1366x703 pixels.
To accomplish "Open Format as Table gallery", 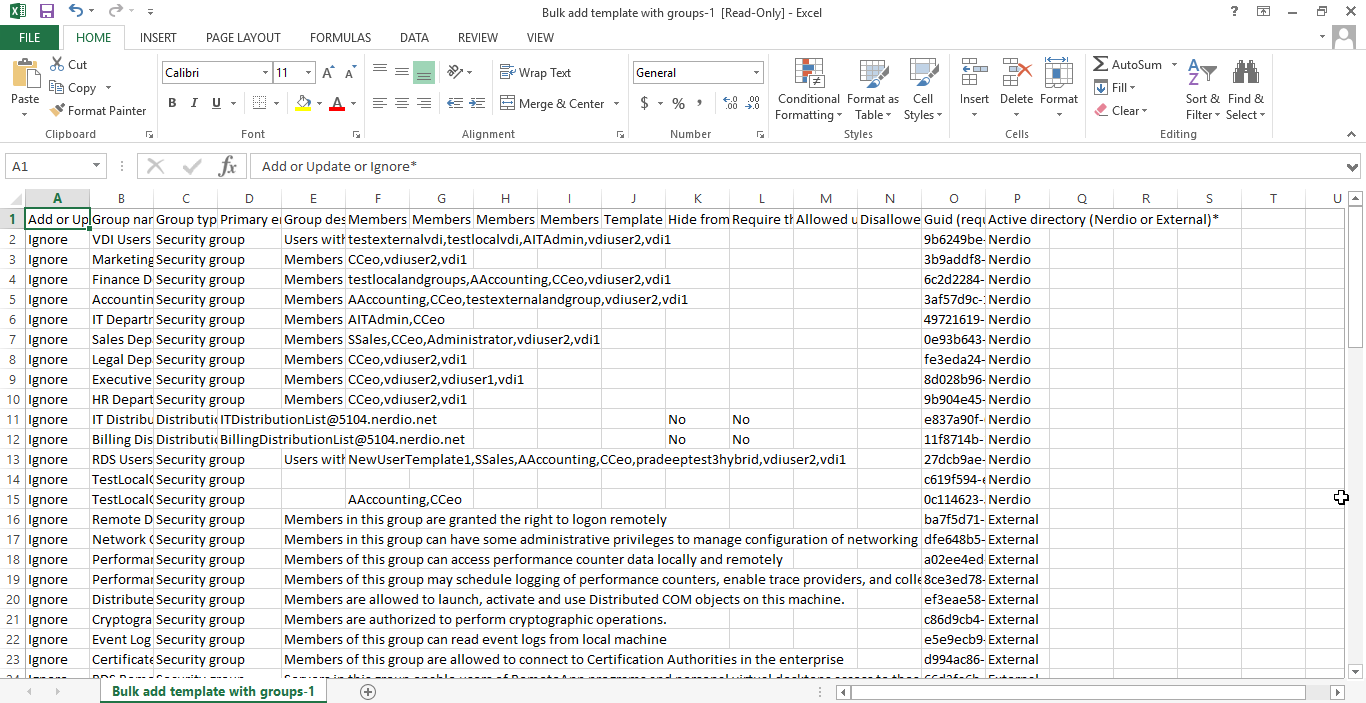I will point(873,89).
